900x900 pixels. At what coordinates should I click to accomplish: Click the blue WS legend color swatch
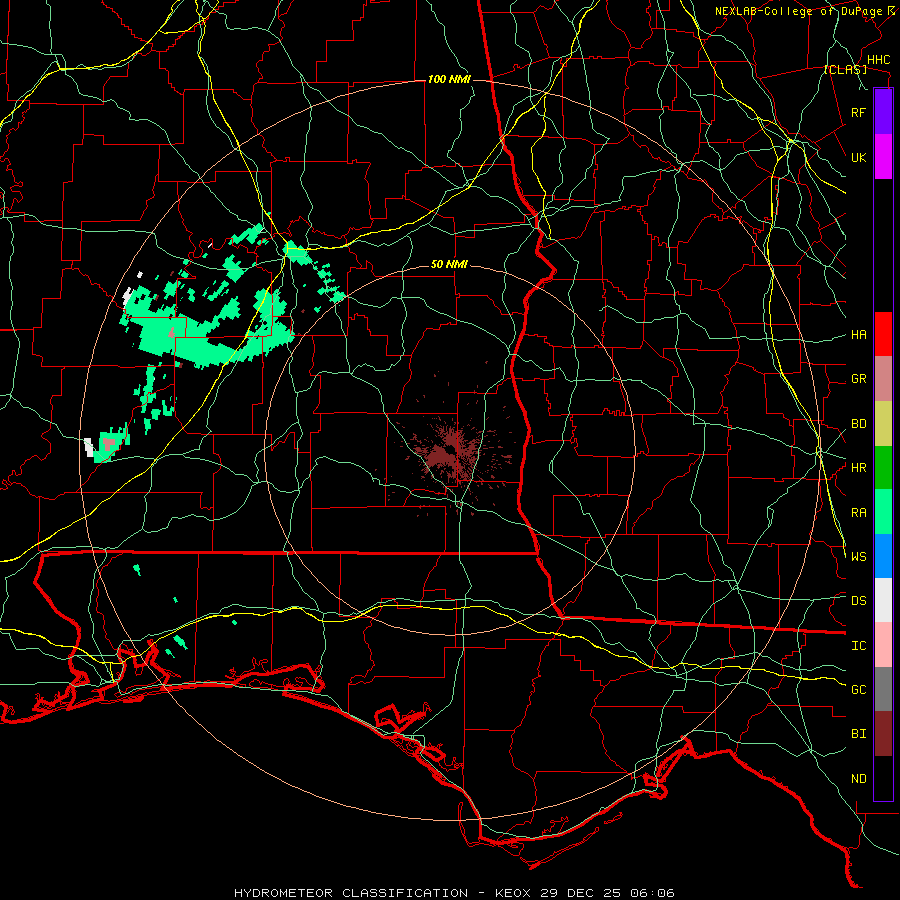(883, 556)
